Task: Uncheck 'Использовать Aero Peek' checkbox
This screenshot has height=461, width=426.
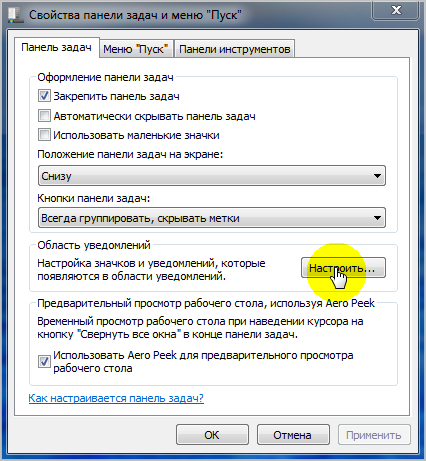Action: coord(44,361)
